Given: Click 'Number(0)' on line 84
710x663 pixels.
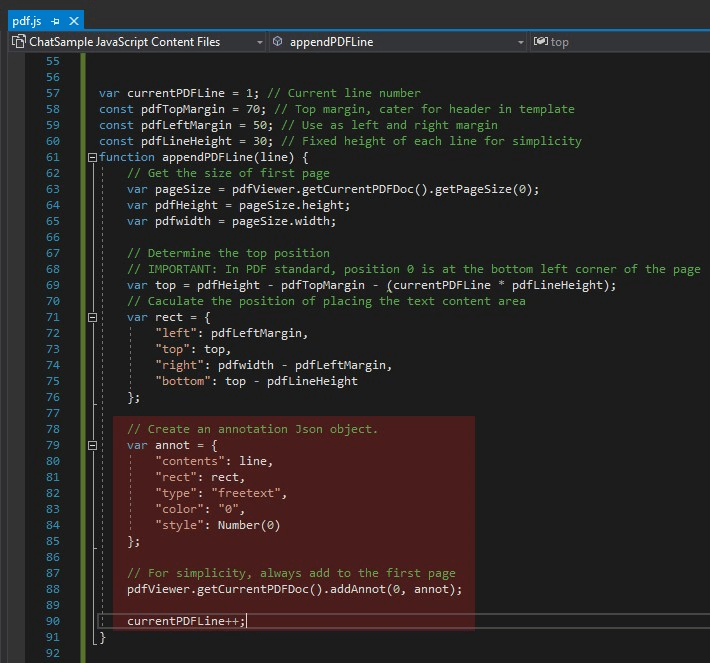Looking at the screenshot, I should 249,525.
